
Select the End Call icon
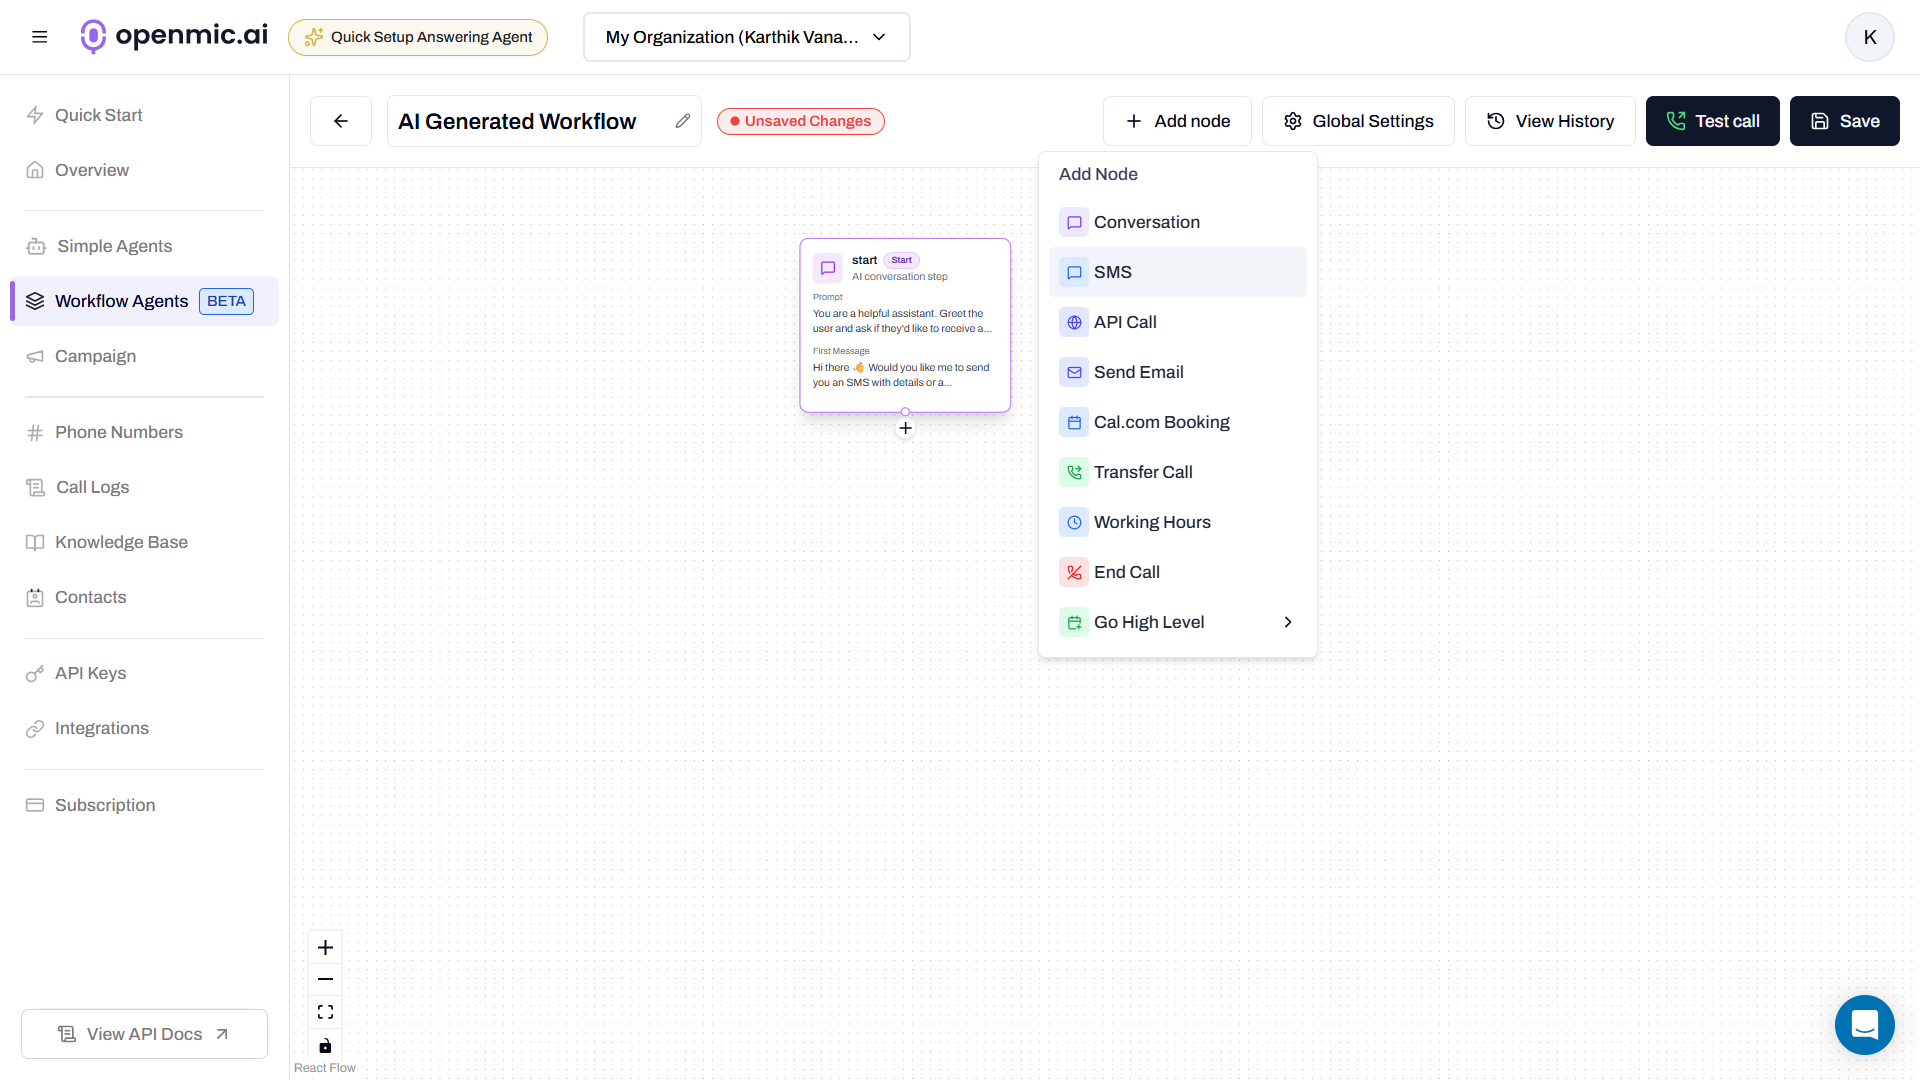coord(1074,572)
